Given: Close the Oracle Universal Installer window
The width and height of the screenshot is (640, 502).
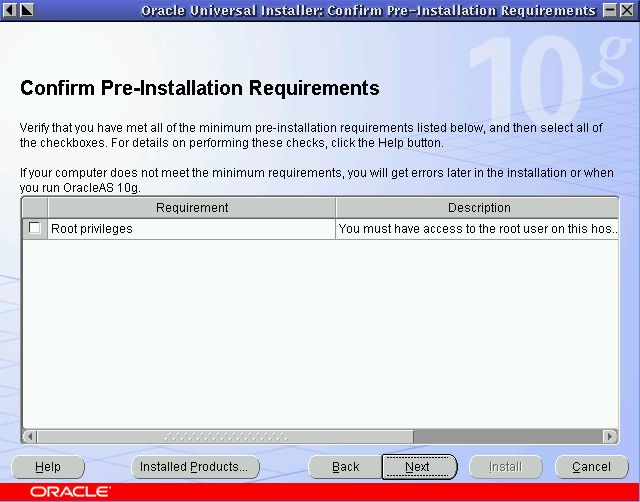Looking at the screenshot, I should coord(627,10).
